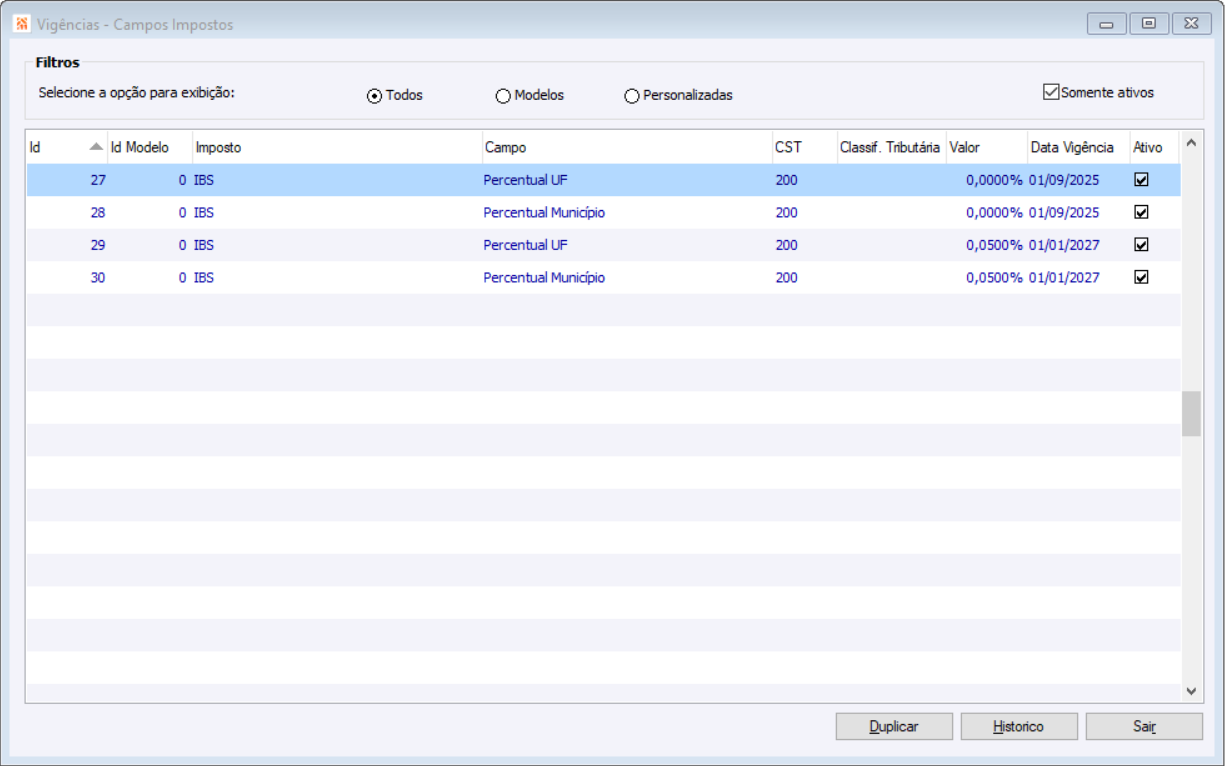Click CST 200 in row Id 29
1225x766 pixels.
pos(786,245)
